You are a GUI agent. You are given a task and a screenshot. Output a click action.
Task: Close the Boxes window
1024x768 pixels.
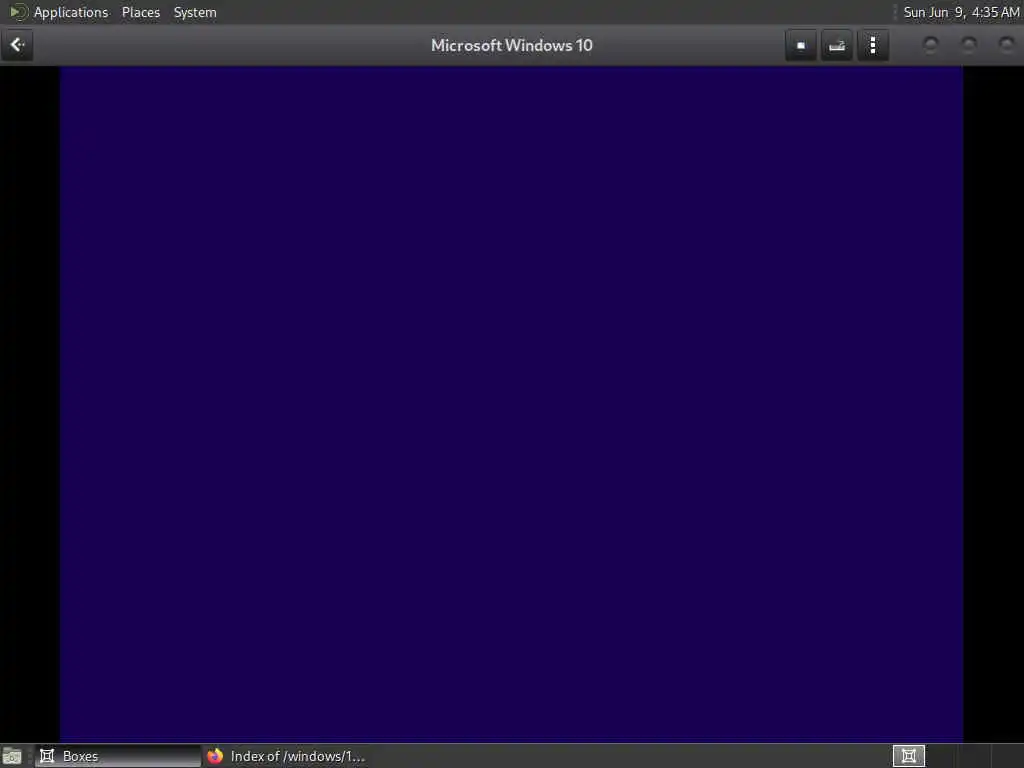(x=1006, y=44)
